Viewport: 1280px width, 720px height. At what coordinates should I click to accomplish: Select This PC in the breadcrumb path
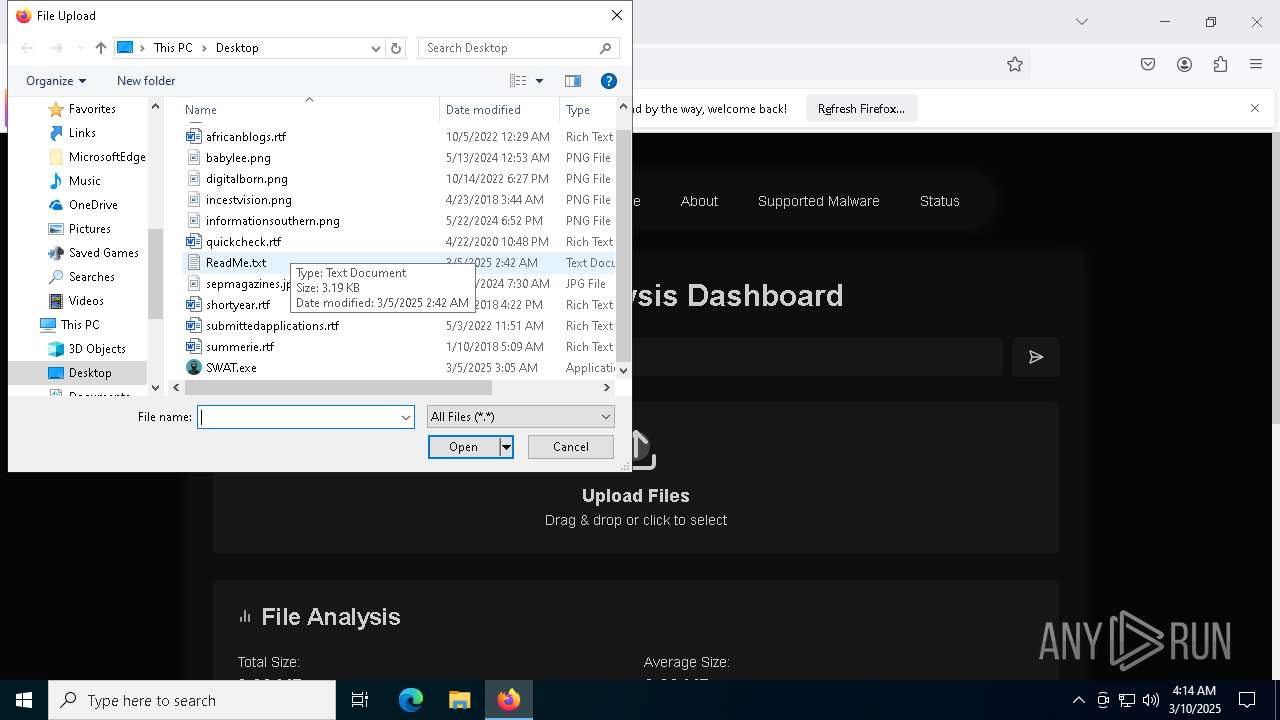click(173, 48)
